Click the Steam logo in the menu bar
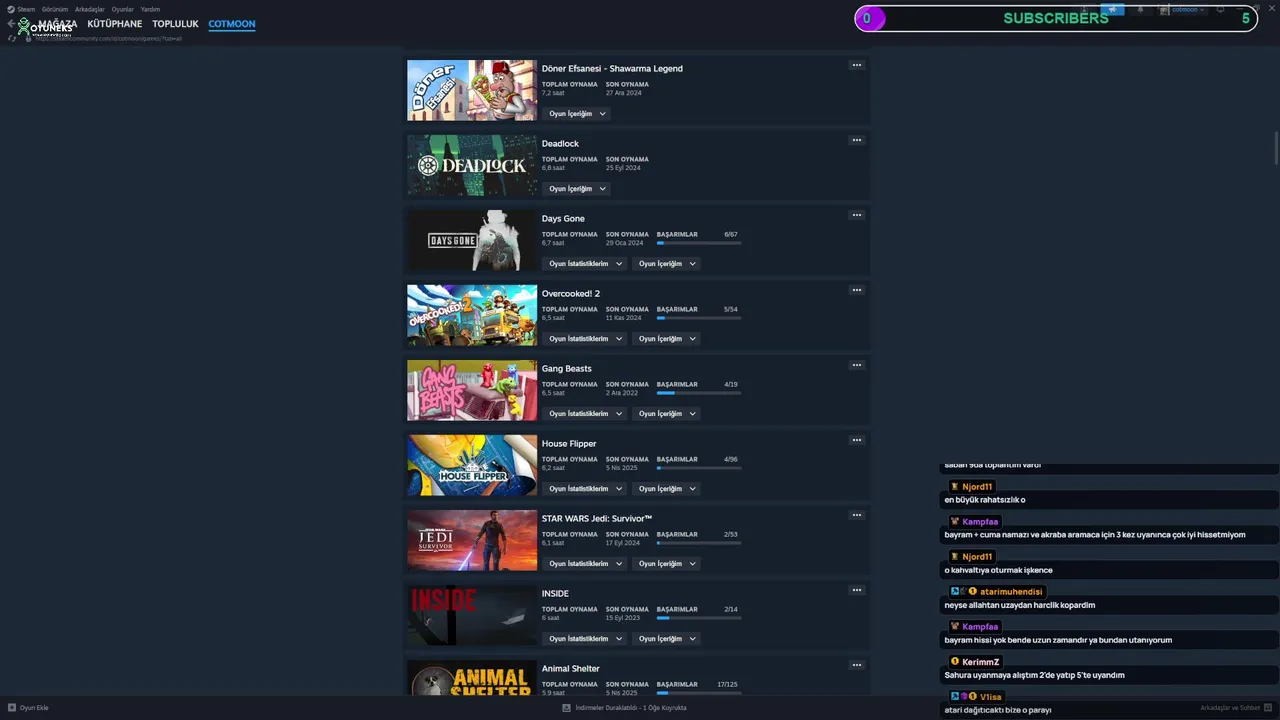The width and height of the screenshot is (1280, 720). [x=10, y=9]
